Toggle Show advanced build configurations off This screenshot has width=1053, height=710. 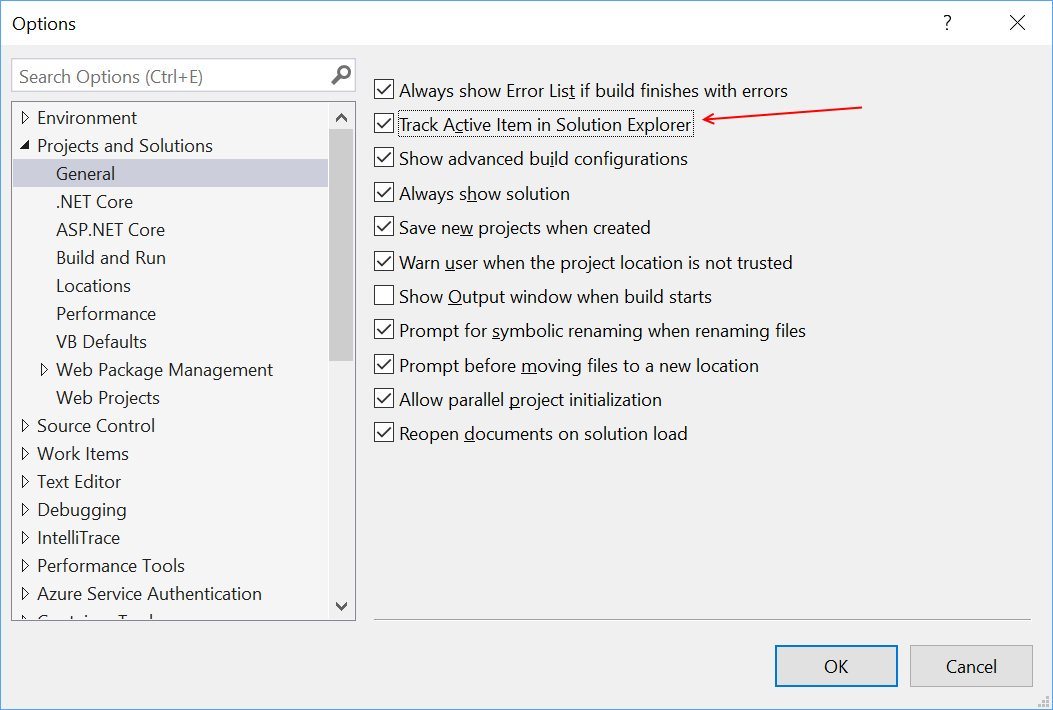(x=384, y=158)
